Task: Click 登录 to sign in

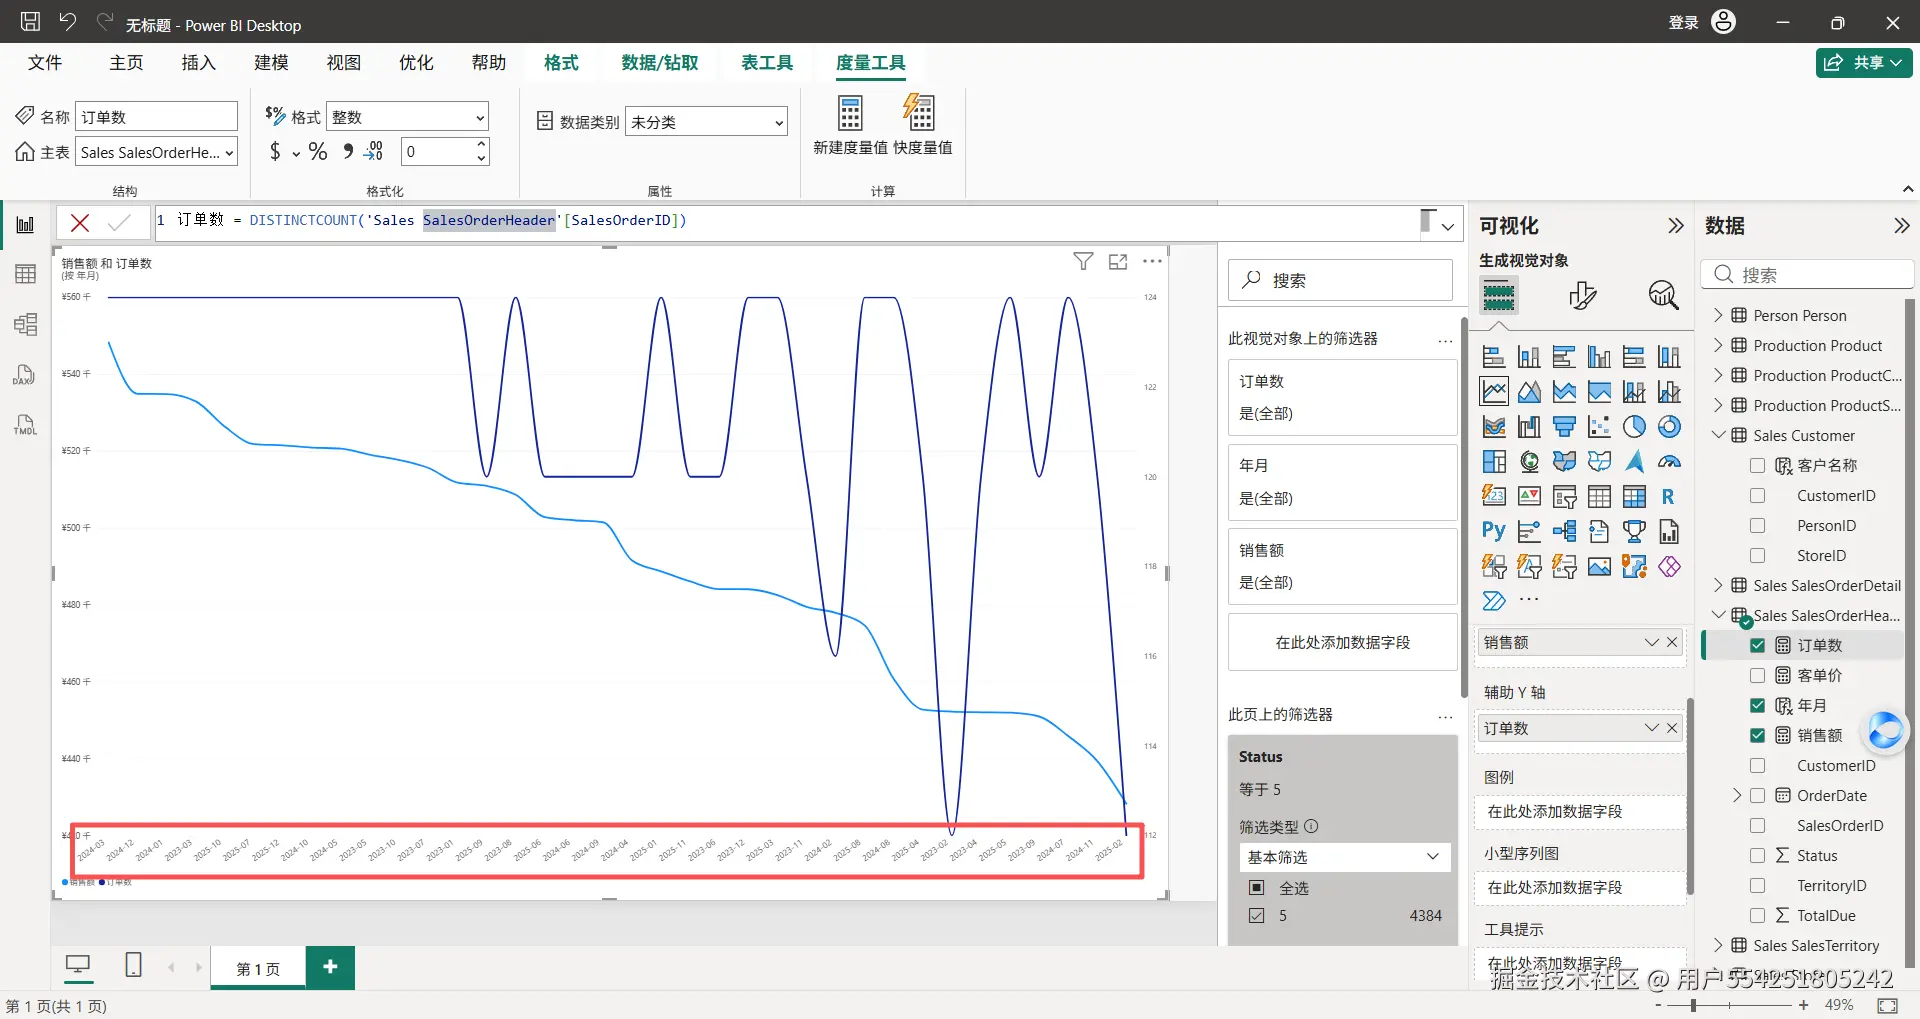Action: point(1684,22)
